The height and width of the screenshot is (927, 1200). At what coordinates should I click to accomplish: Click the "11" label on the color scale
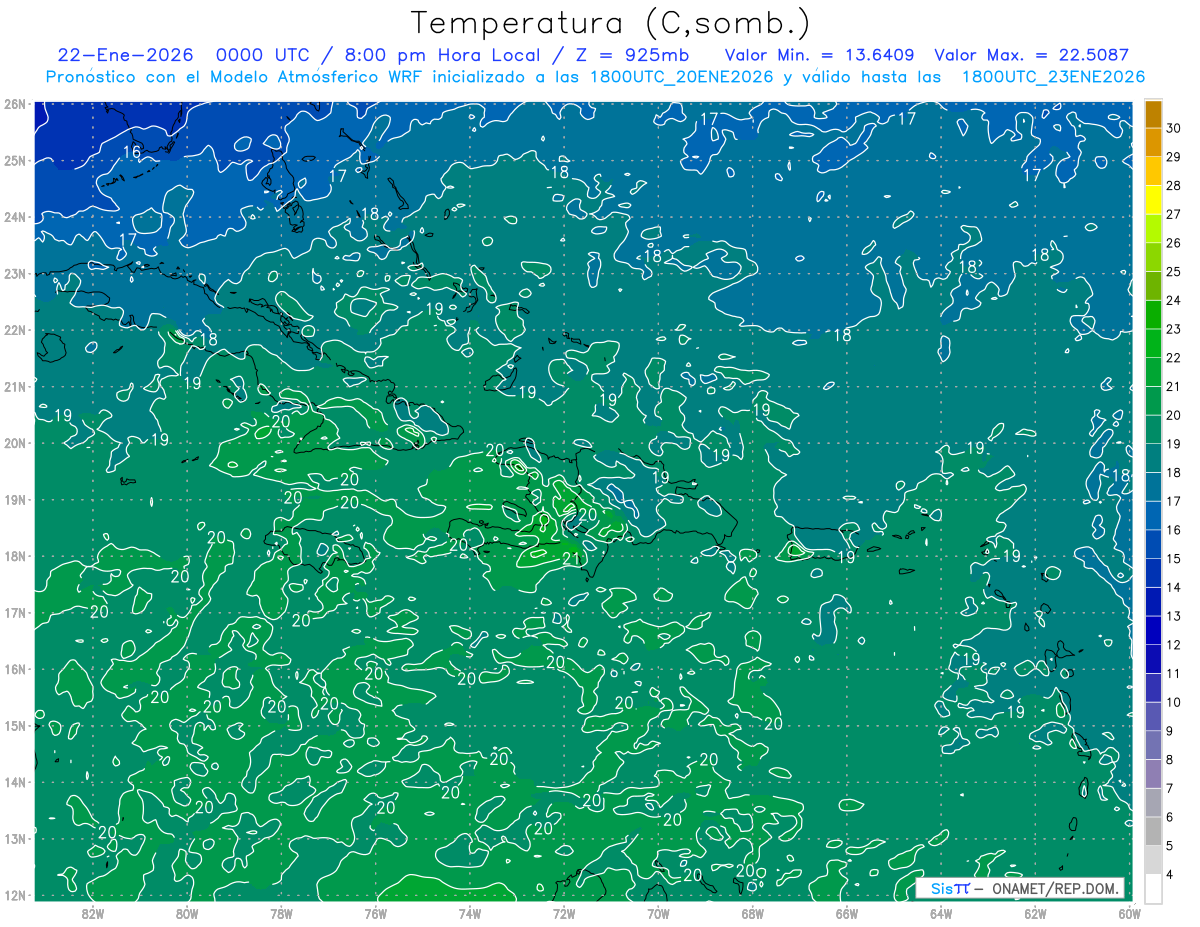tap(1173, 674)
